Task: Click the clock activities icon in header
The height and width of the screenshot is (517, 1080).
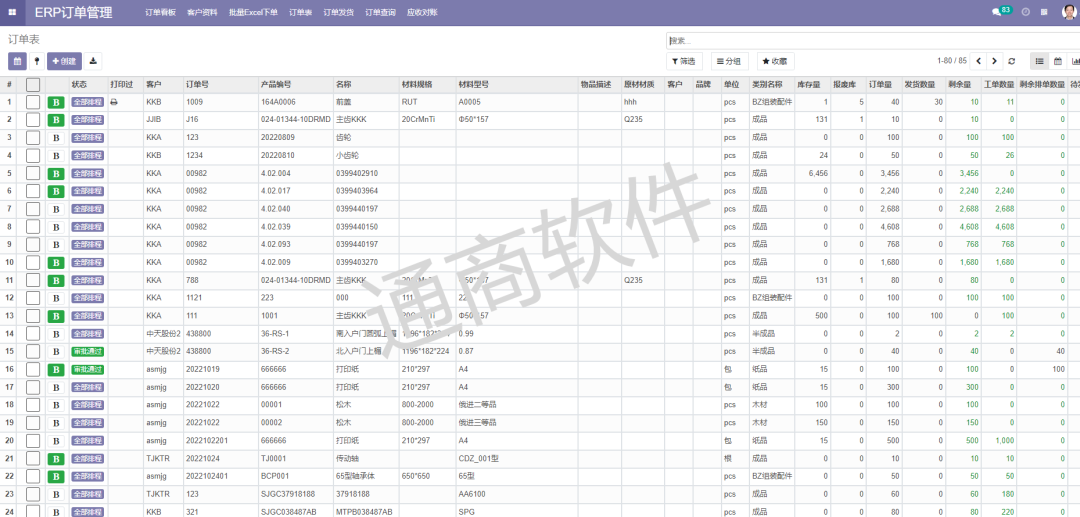Action: (1023, 12)
